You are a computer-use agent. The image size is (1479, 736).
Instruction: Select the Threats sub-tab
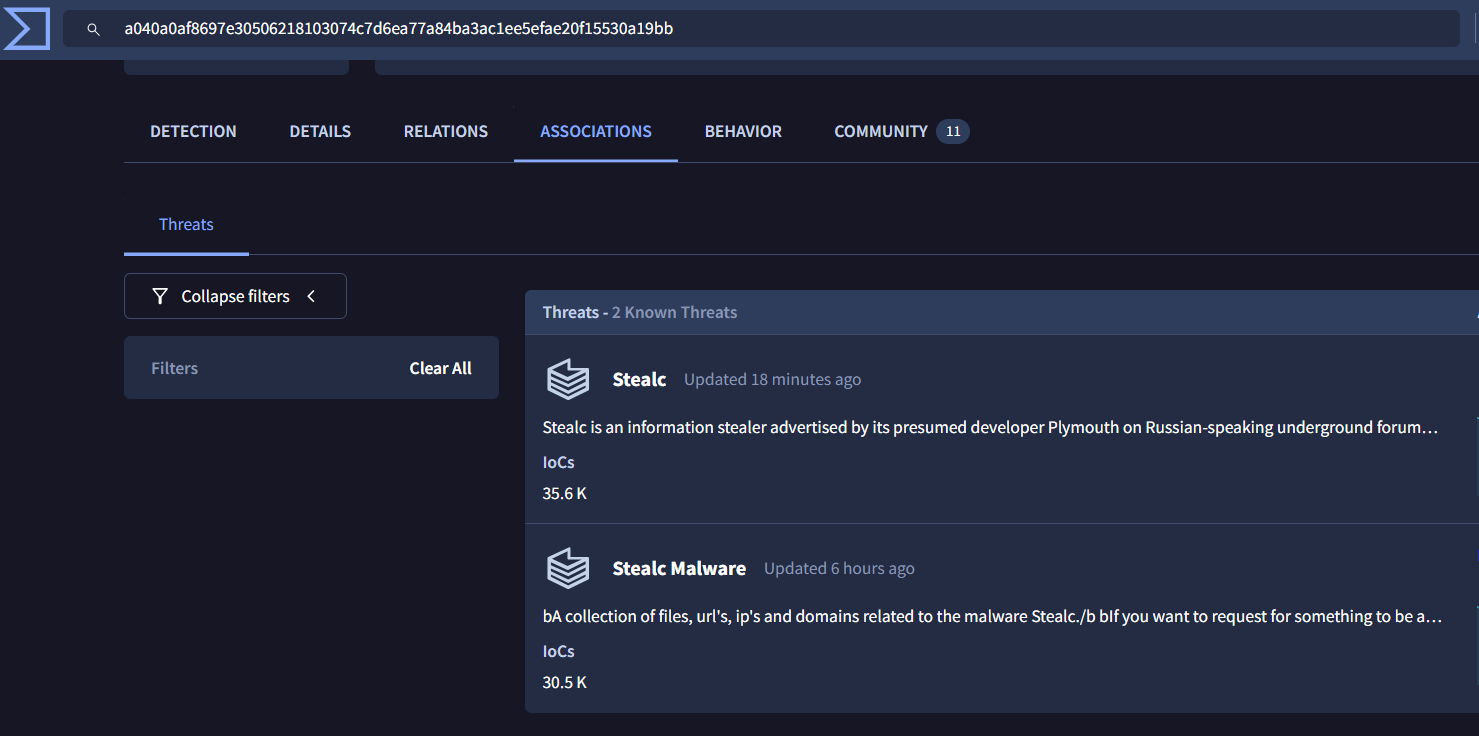(186, 224)
